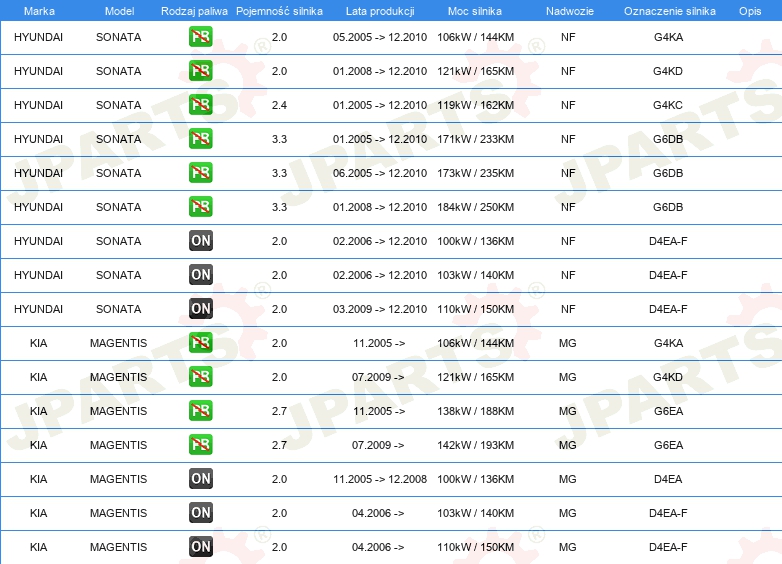Click the G4KD engine code in Magentis row

(667, 377)
